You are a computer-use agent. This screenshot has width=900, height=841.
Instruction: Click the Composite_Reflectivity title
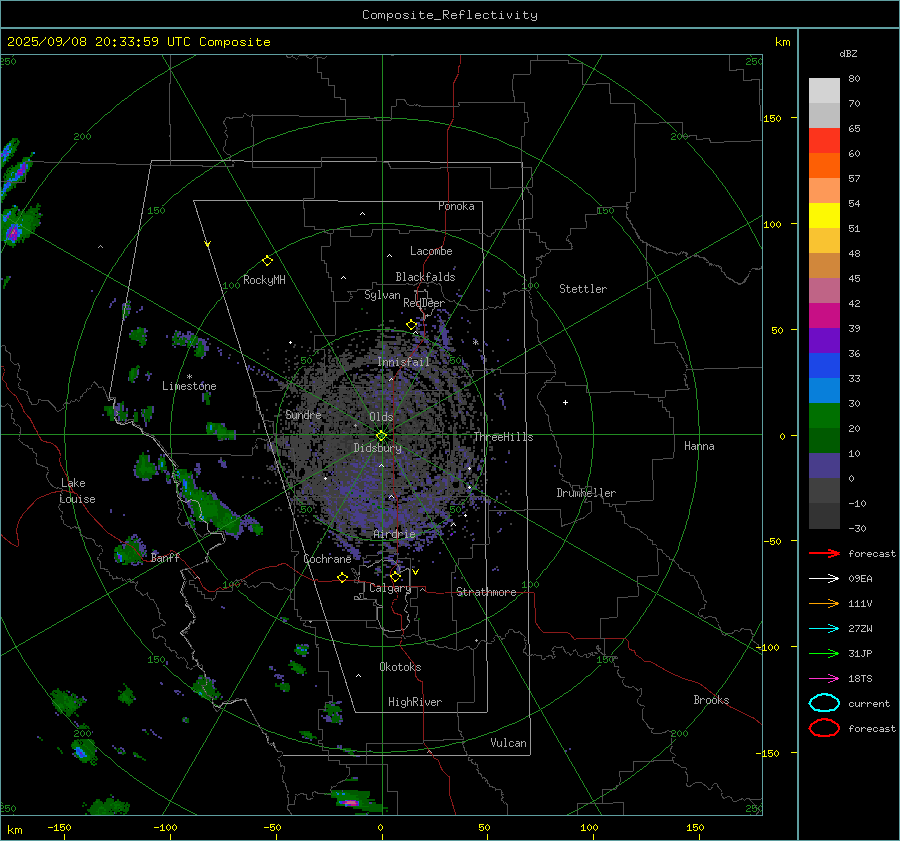449,15
